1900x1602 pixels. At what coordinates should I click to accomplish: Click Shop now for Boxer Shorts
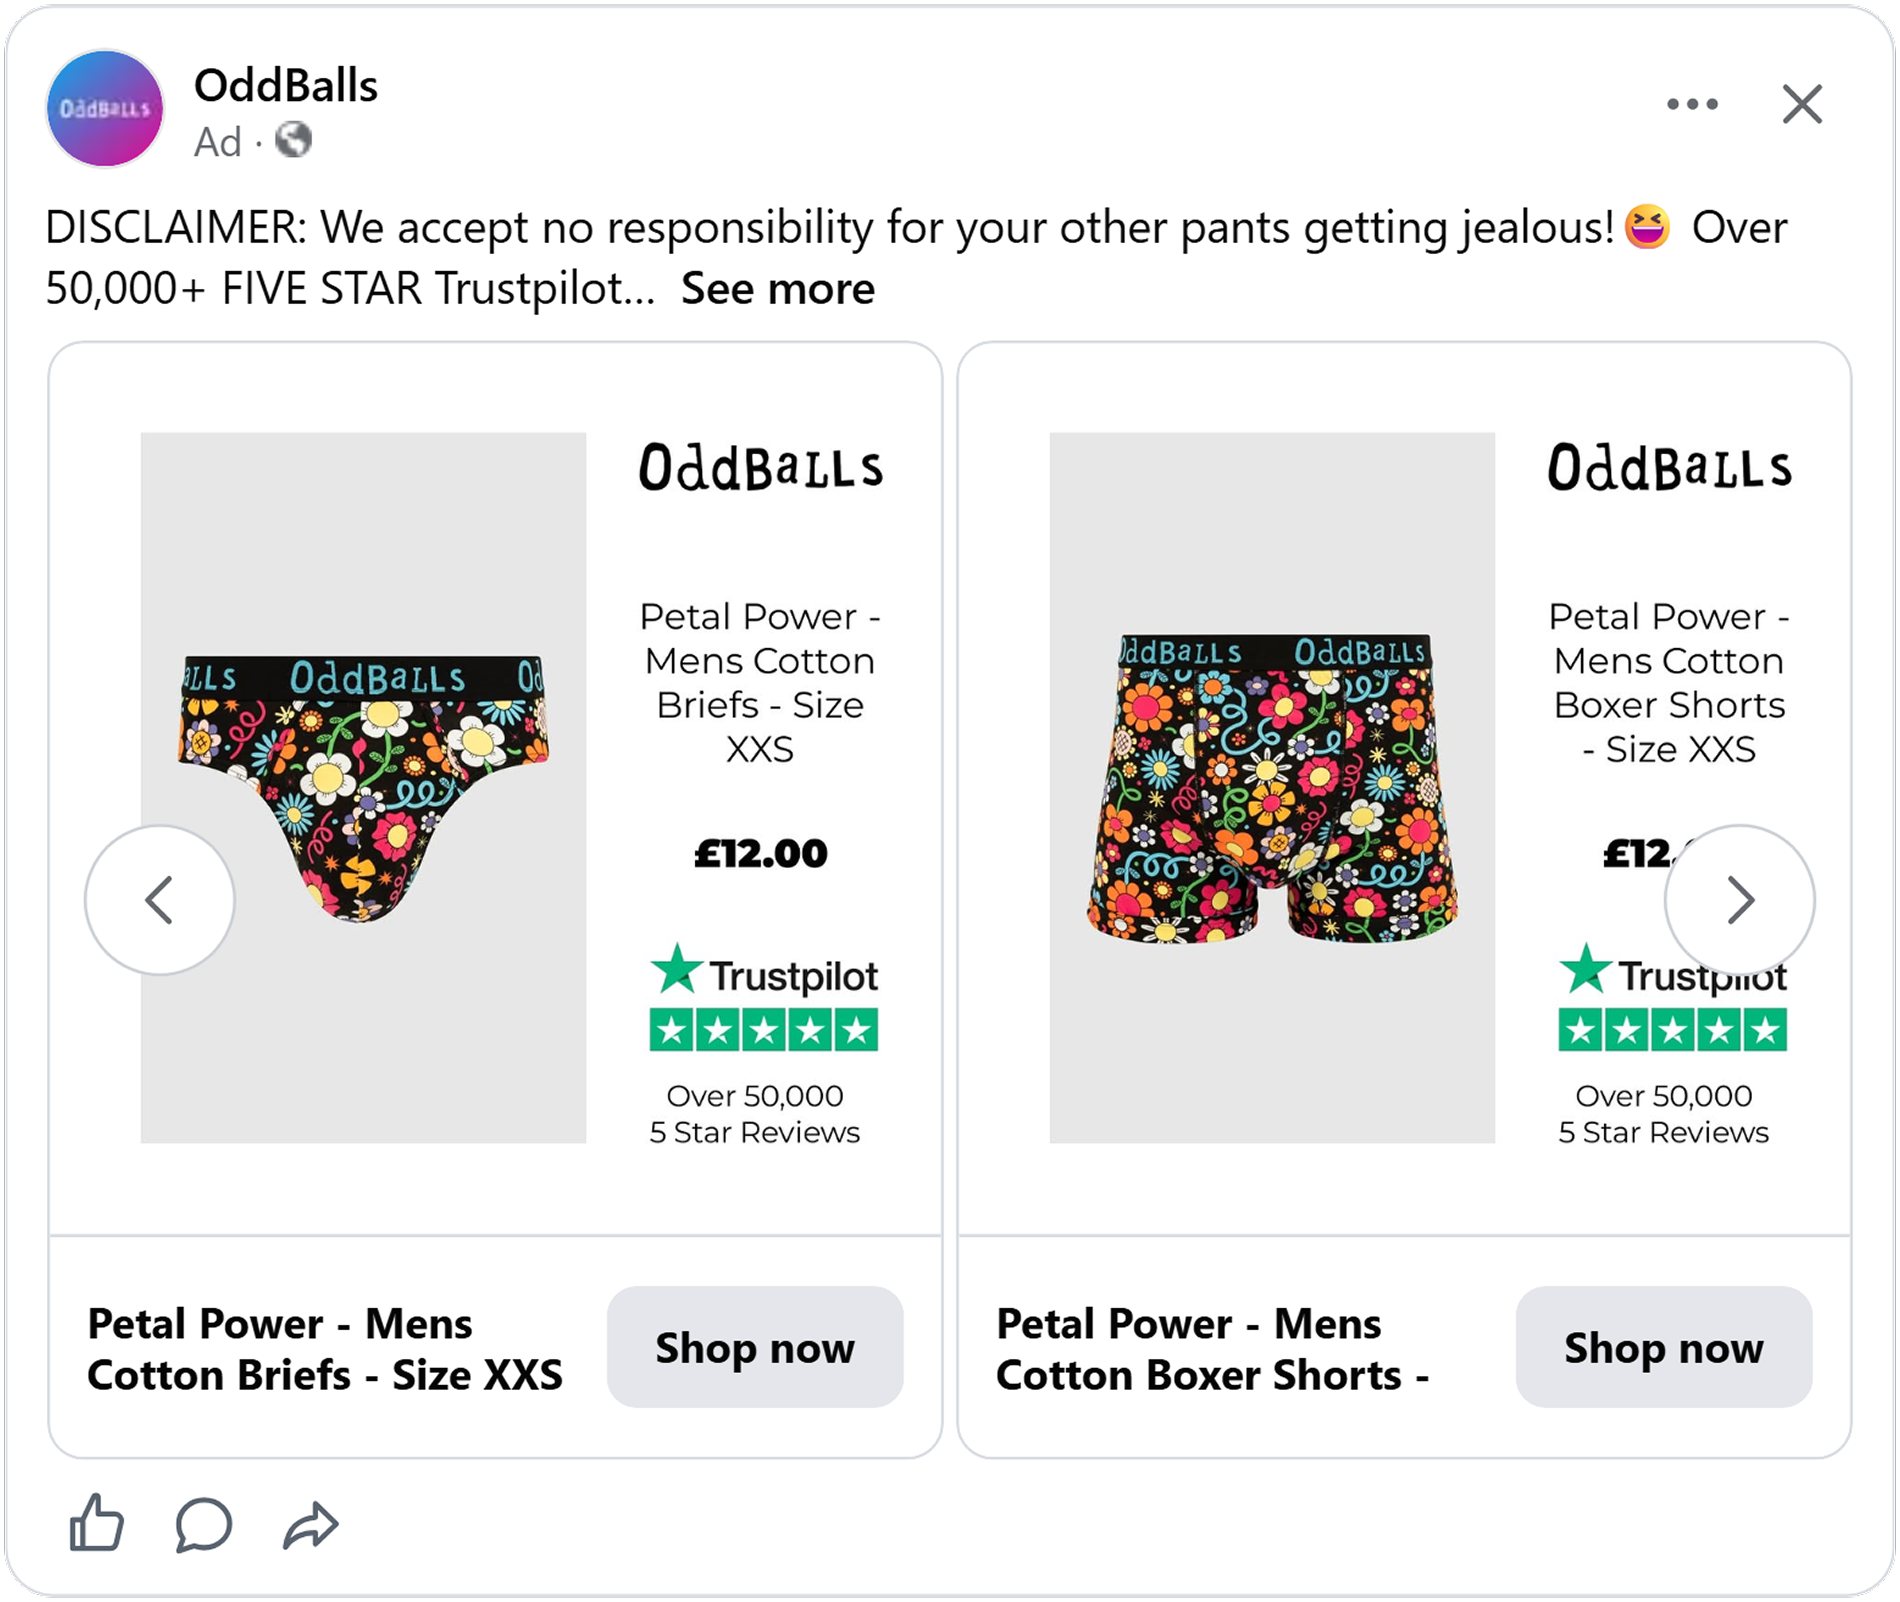(x=1664, y=1347)
